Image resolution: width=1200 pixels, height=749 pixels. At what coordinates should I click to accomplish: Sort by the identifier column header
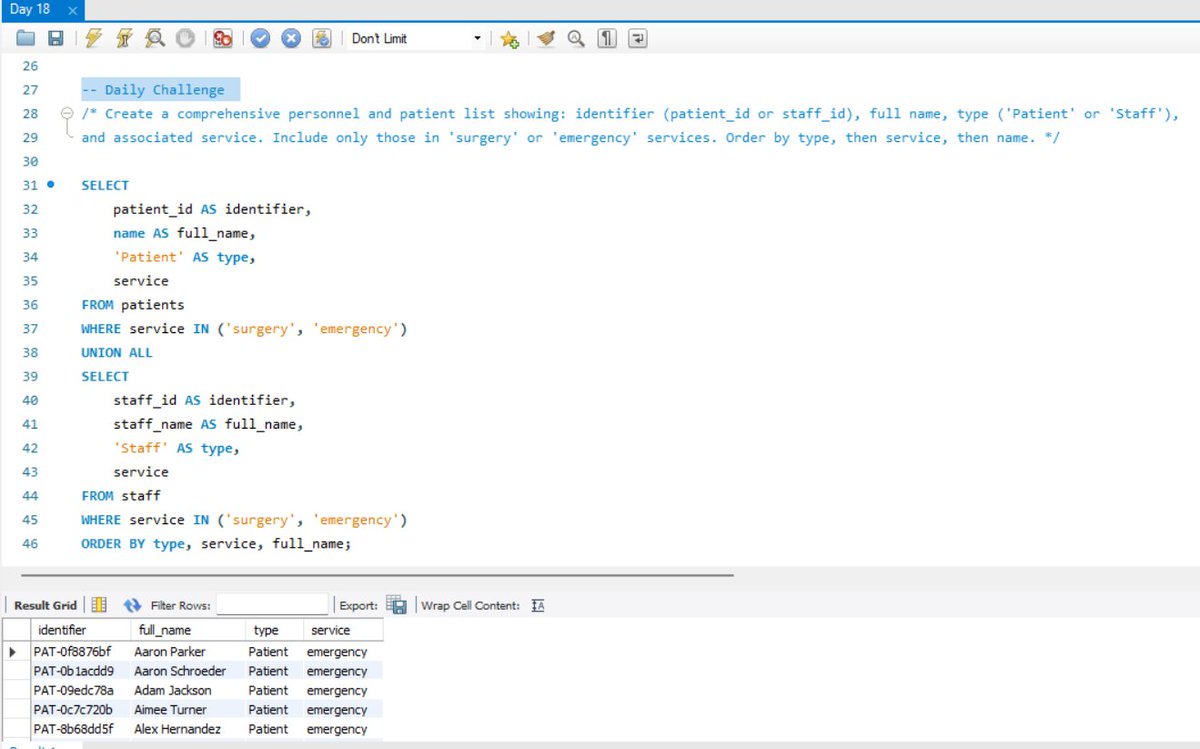79,630
